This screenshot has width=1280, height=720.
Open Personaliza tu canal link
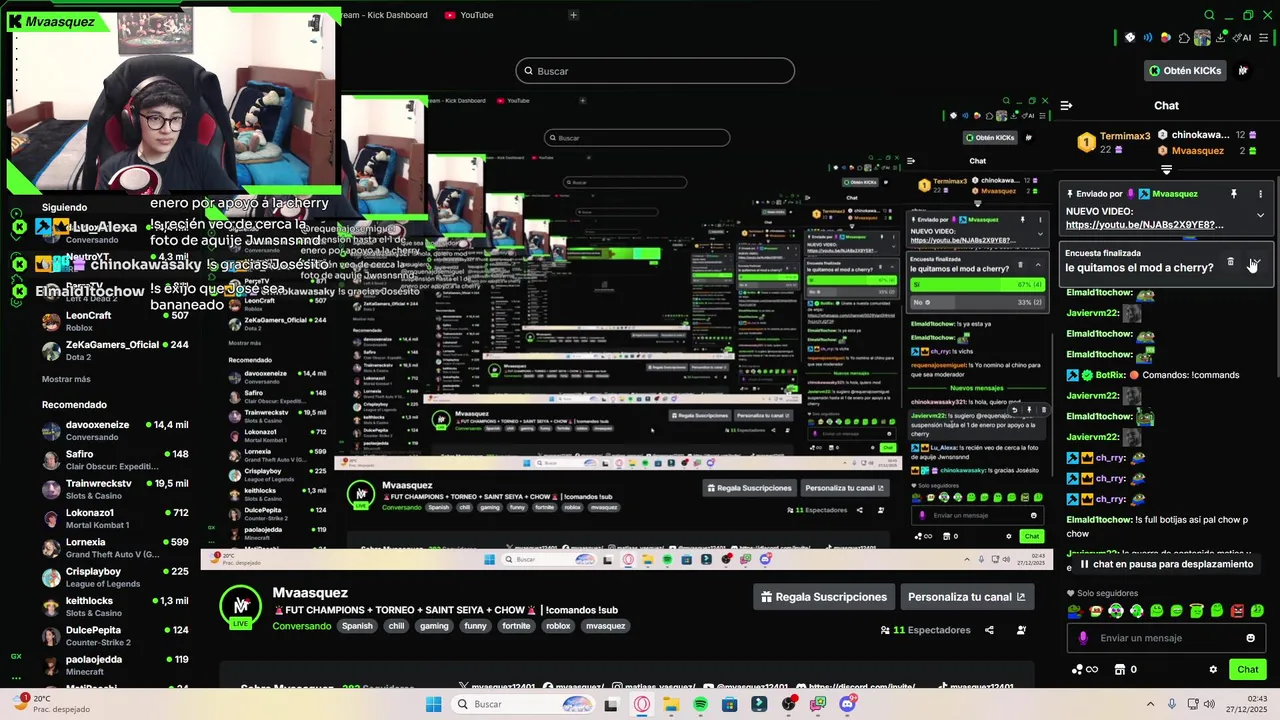[966, 597]
